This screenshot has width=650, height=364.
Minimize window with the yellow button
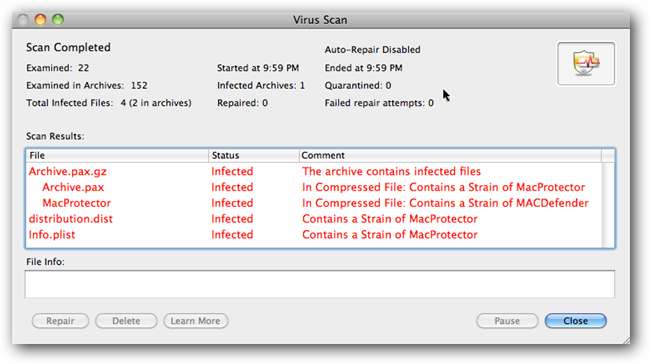[x=40, y=19]
